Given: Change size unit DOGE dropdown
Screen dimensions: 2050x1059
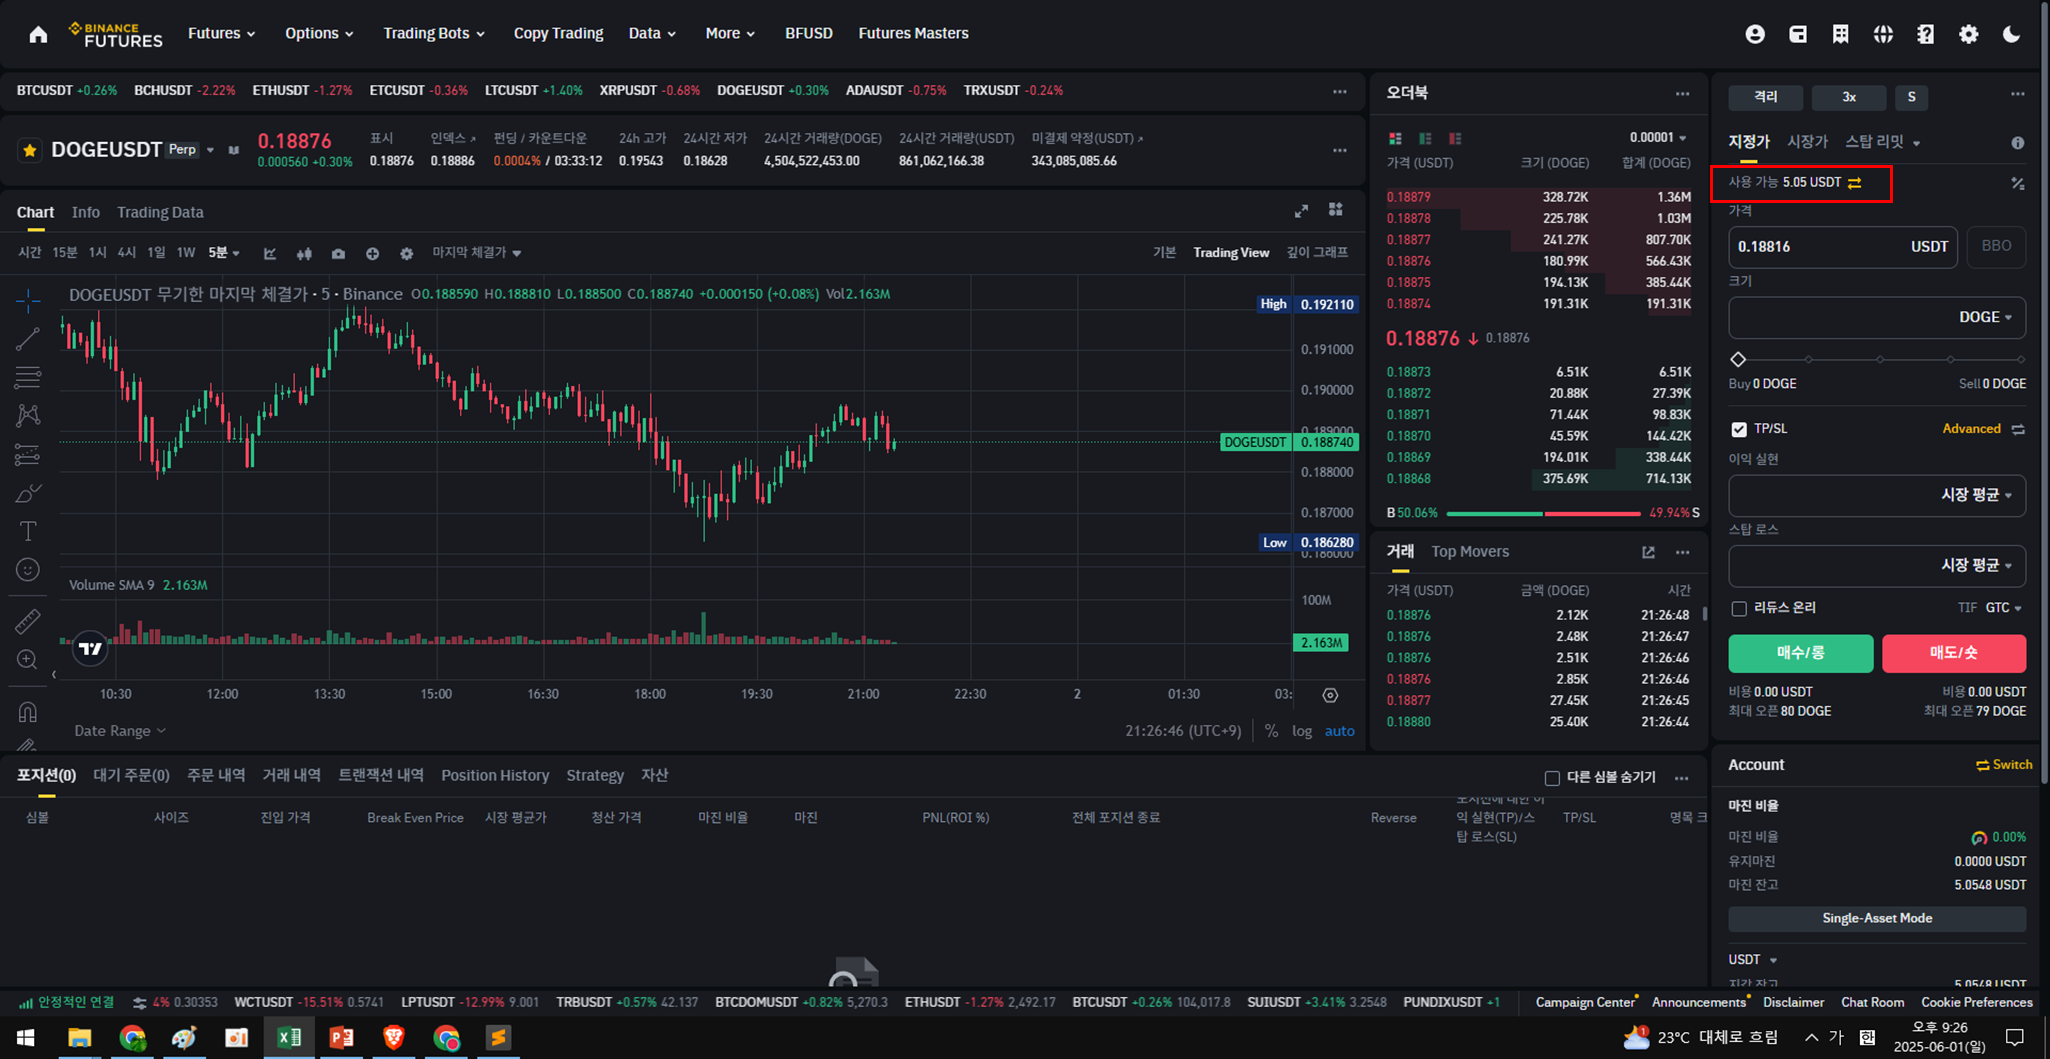Looking at the screenshot, I should pyautogui.click(x=1985, y=317).
